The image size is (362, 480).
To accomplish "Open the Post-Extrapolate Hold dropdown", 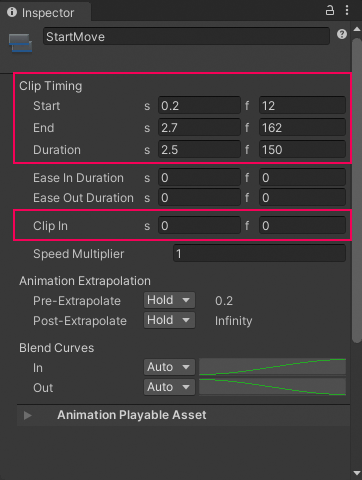I will pos(169,320).
